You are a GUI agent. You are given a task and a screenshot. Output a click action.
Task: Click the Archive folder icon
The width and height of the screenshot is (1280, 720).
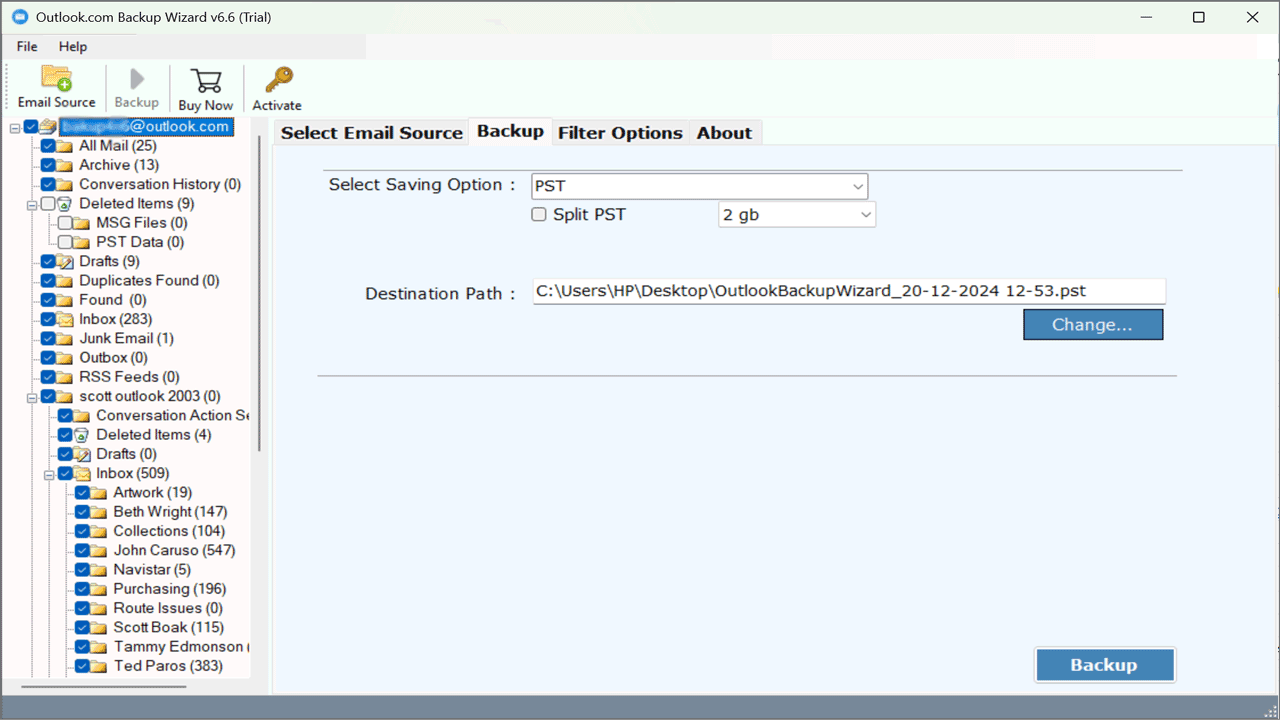tap(64, 165)
